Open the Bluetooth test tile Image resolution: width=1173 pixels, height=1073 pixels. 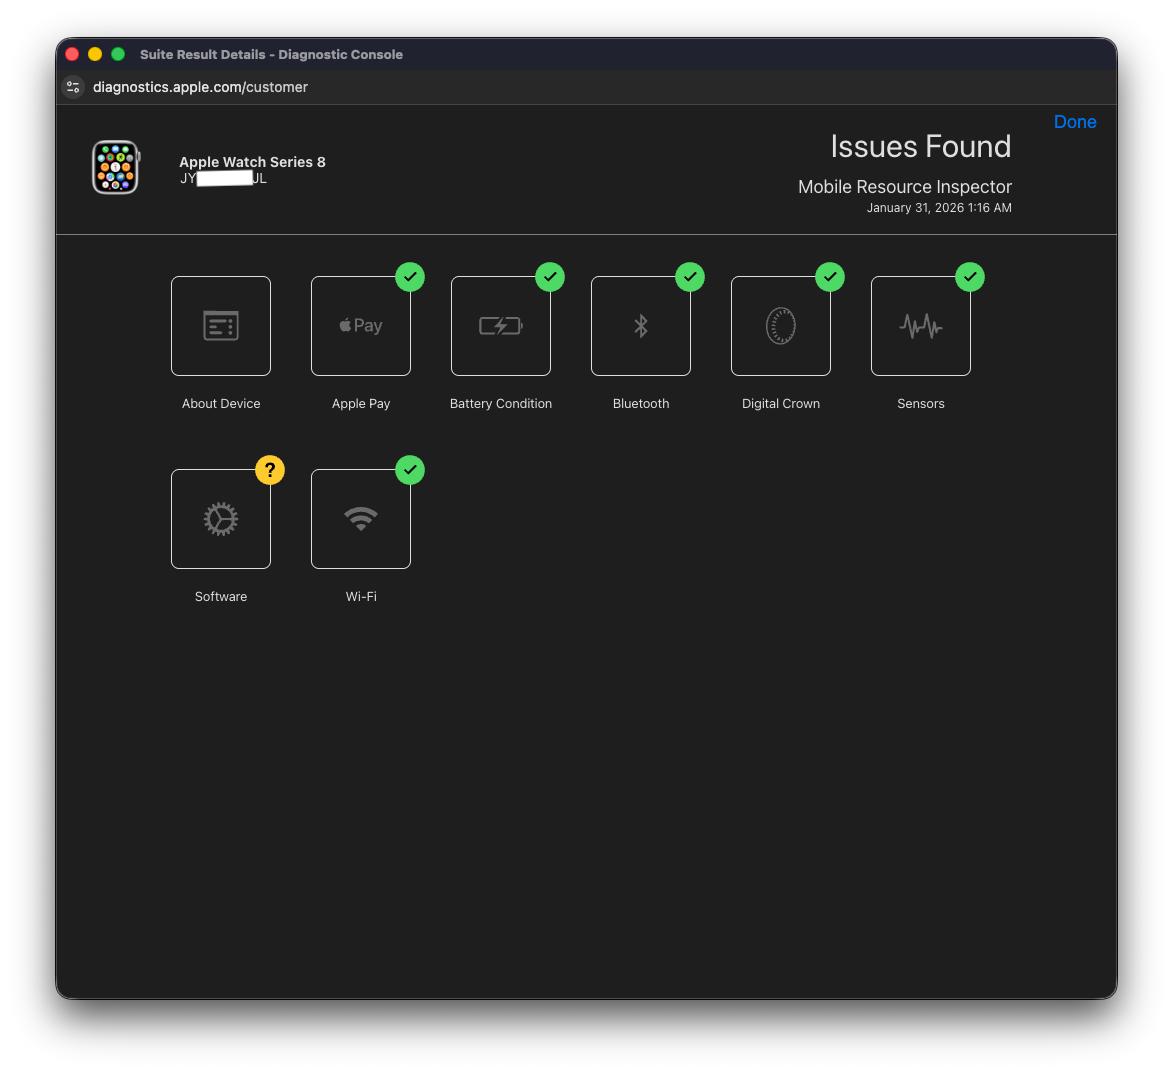[640, 325]
